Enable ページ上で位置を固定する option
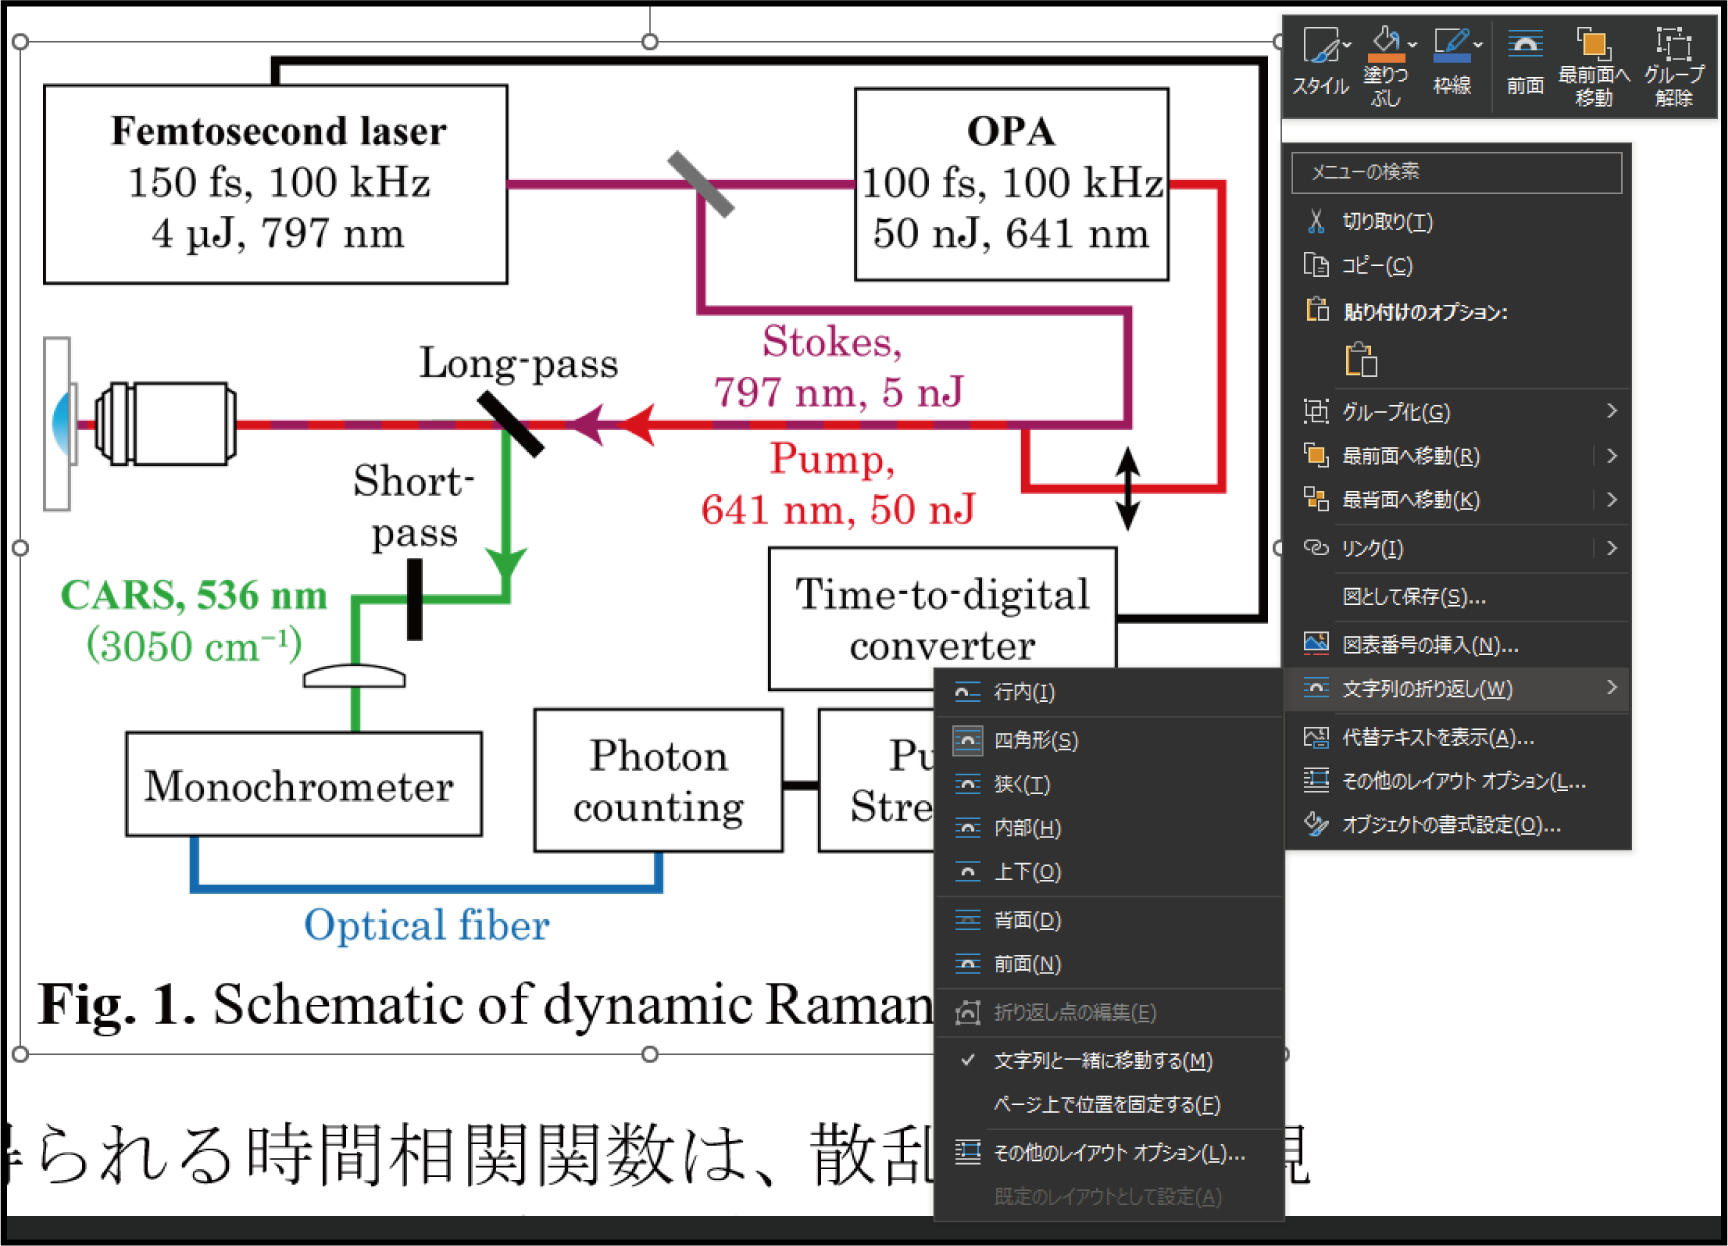 point(1106,1105)
